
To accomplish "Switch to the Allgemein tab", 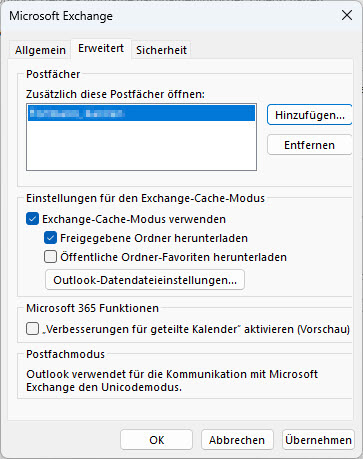I will tap(40, 50).
